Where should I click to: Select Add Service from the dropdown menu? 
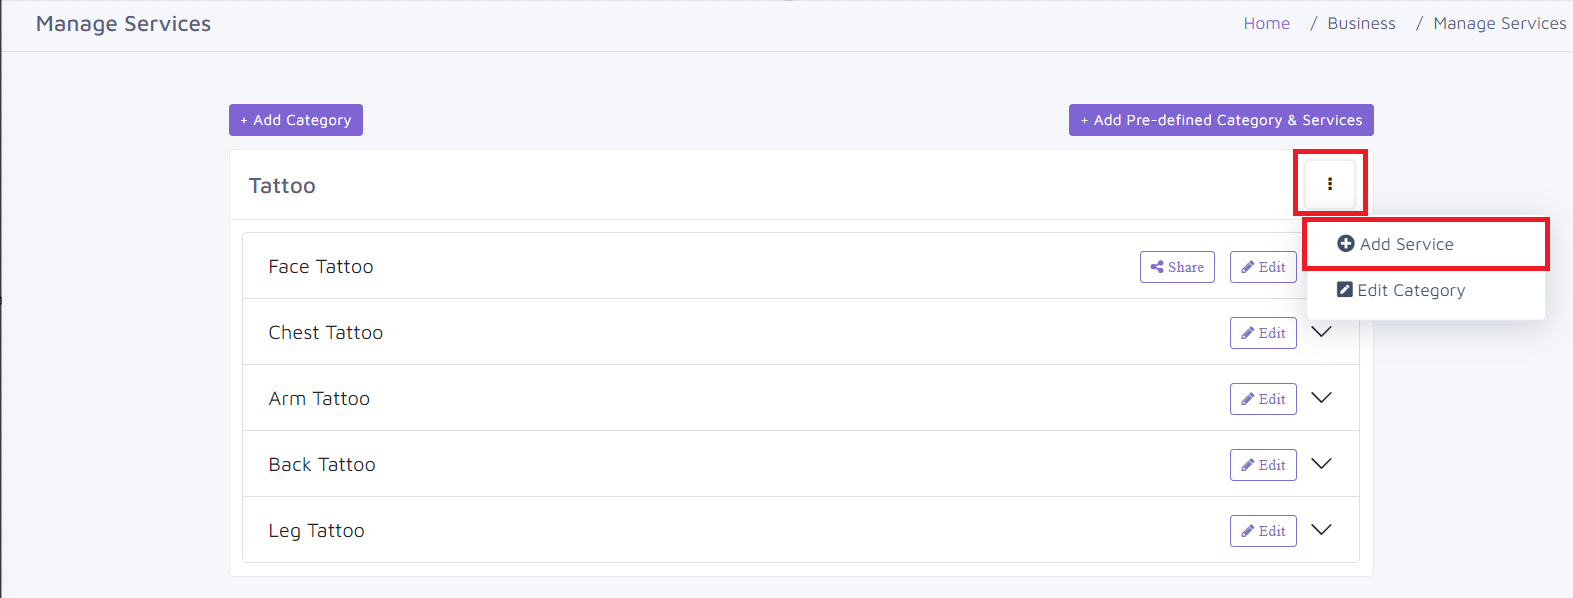click(1426, 244)
